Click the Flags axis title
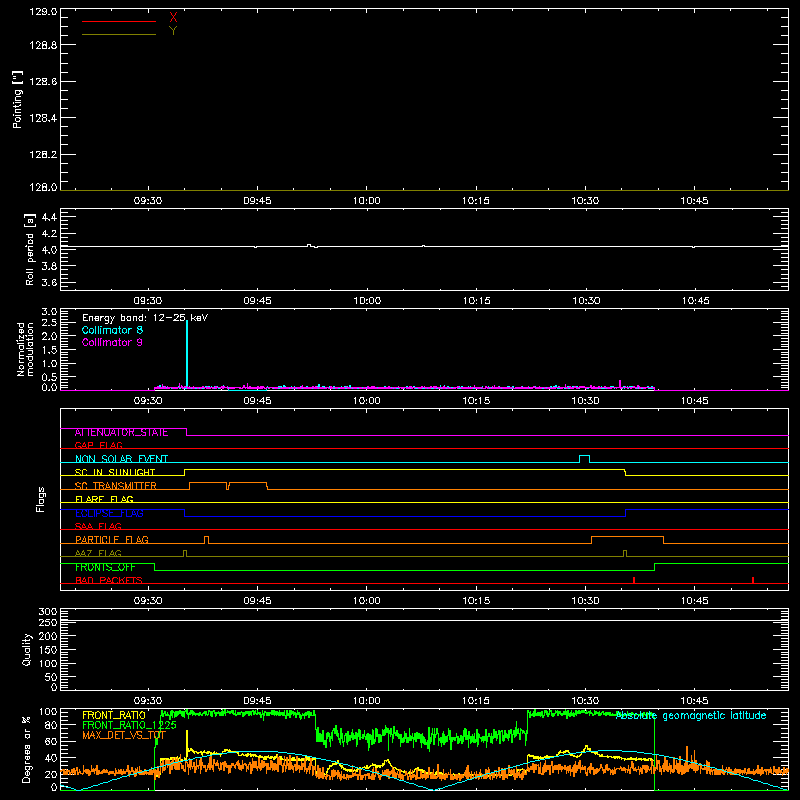This screenshot has height=800, width=800. pos(40,499)
